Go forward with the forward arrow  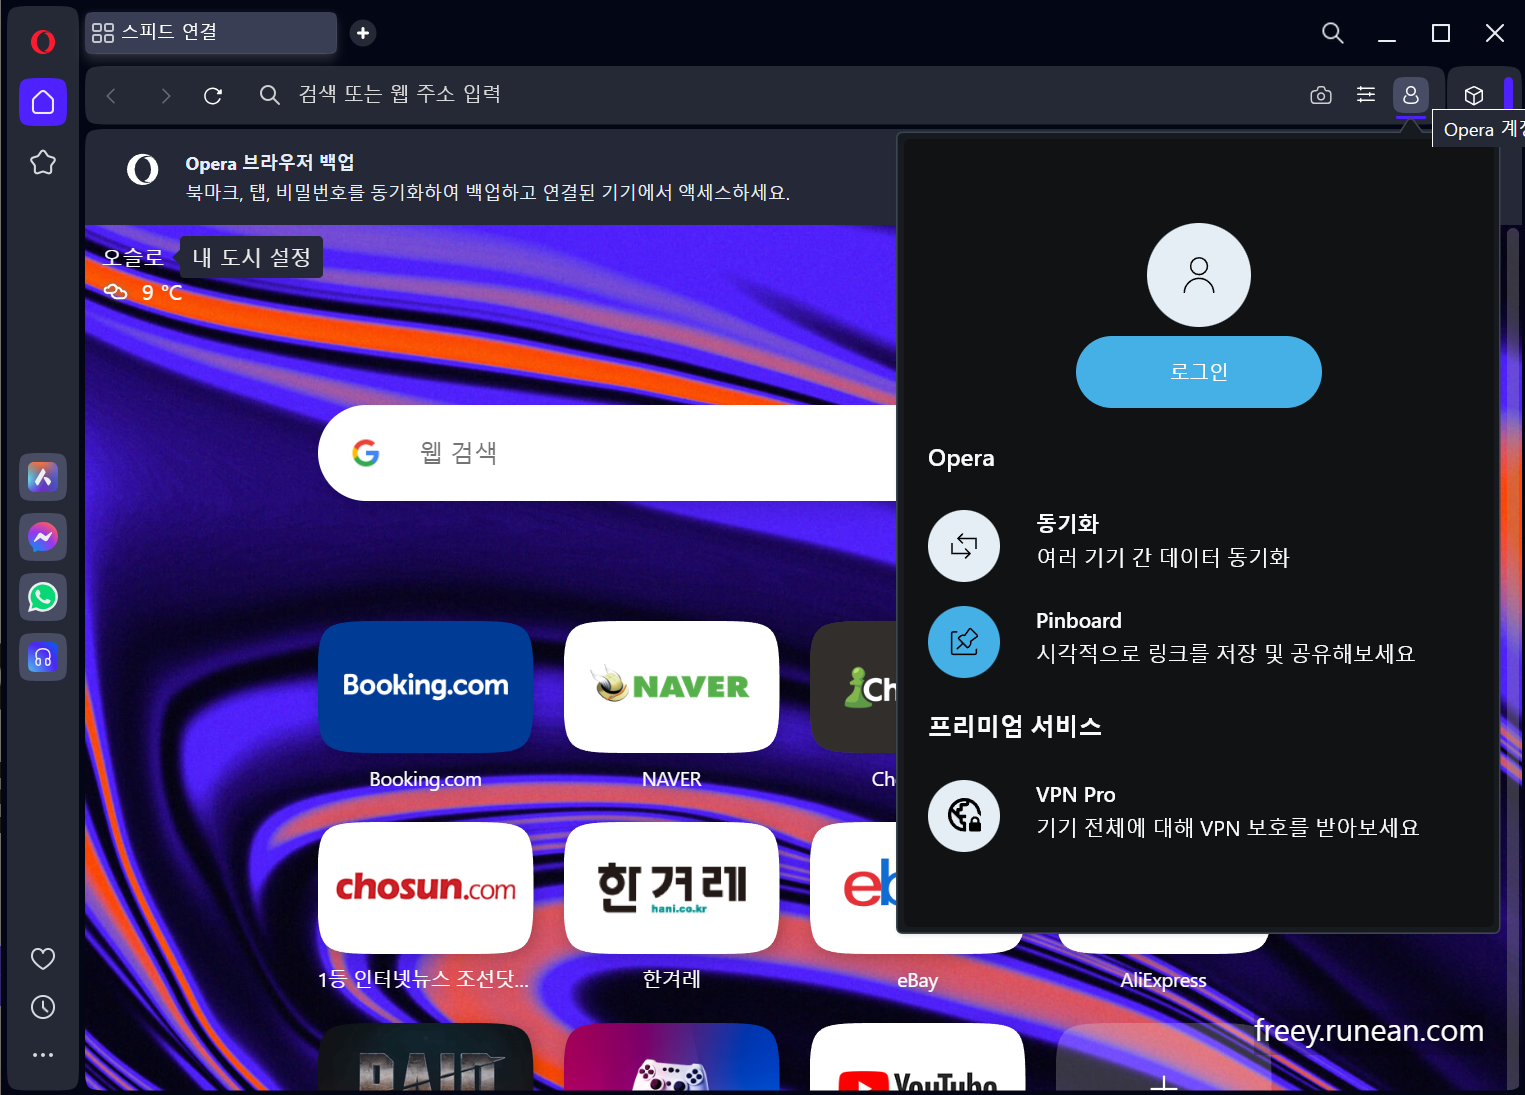point(165,96)
